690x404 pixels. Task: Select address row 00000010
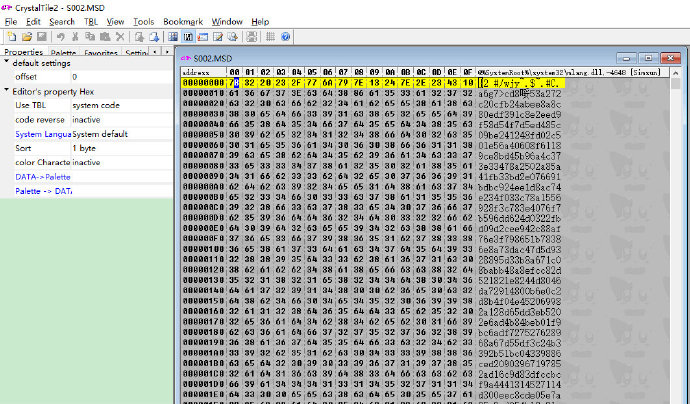203,93
